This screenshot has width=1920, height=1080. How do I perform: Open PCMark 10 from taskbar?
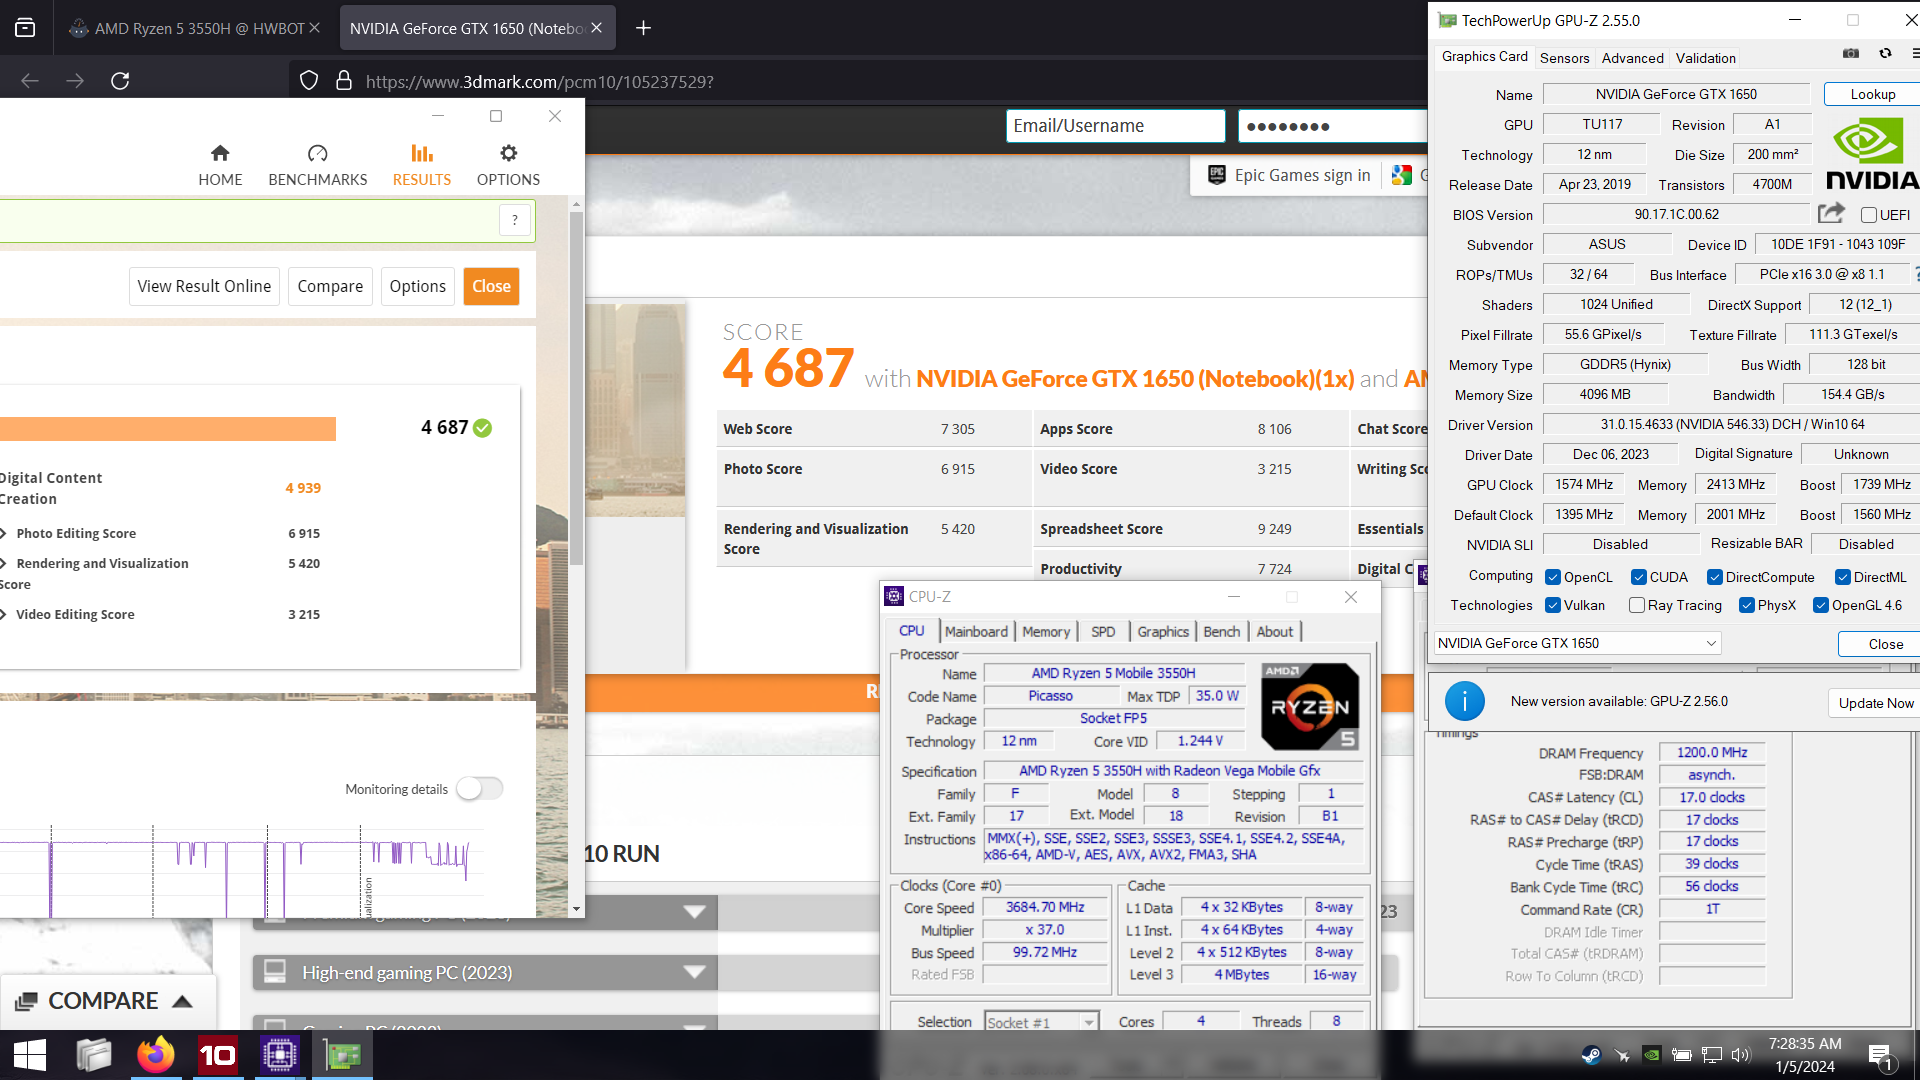point(218,1055)
